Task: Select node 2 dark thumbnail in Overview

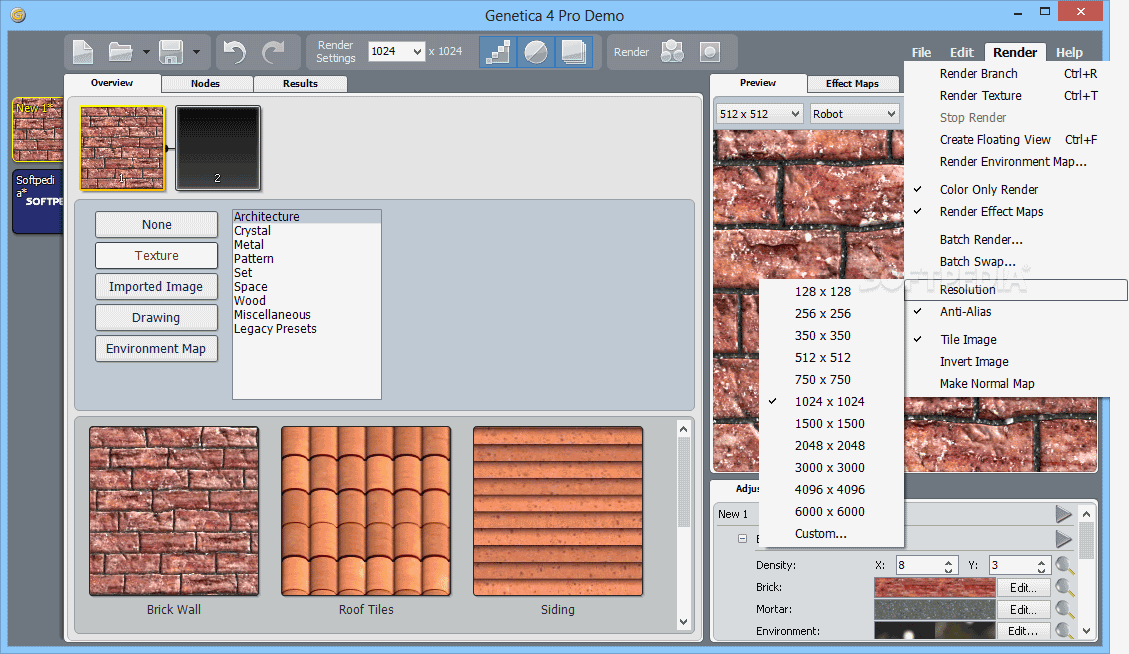Action: pos(218,148)
